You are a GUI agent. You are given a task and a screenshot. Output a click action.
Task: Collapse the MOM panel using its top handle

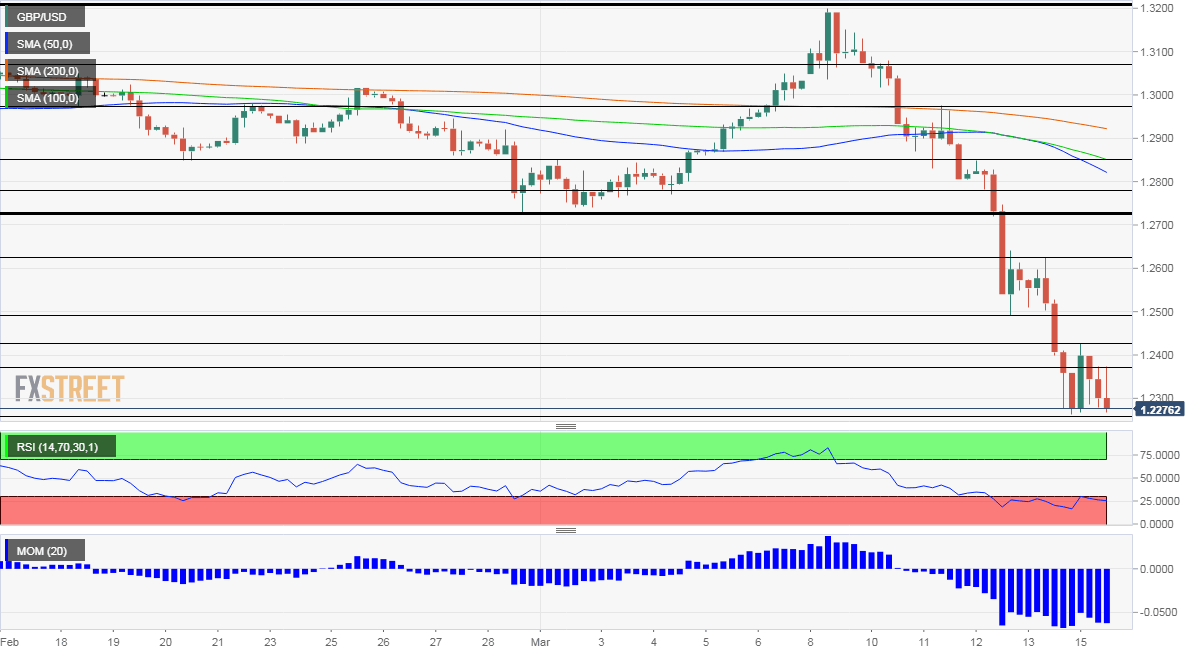click(x=566, y=531)
